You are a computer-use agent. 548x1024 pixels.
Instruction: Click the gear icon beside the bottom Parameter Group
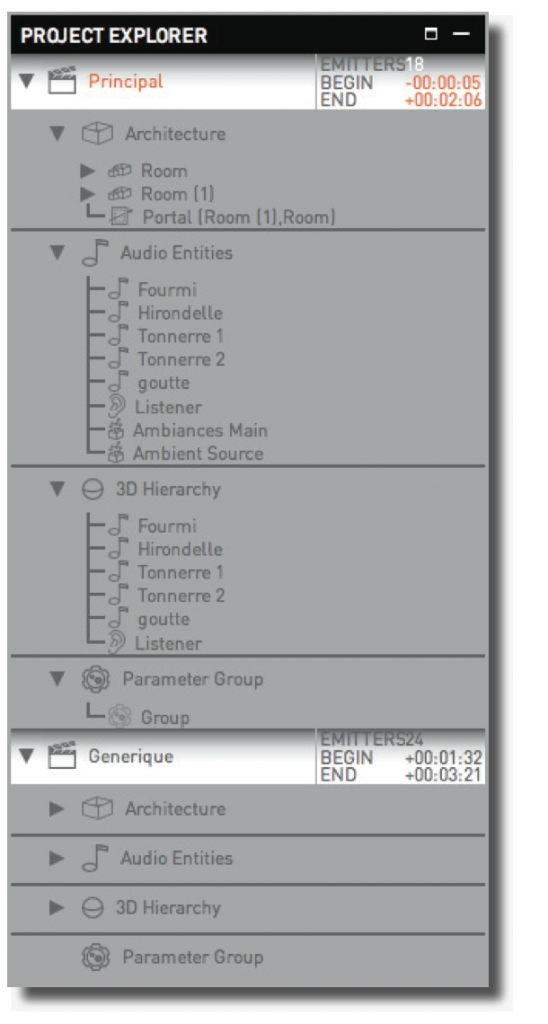[x=94, y=957]
